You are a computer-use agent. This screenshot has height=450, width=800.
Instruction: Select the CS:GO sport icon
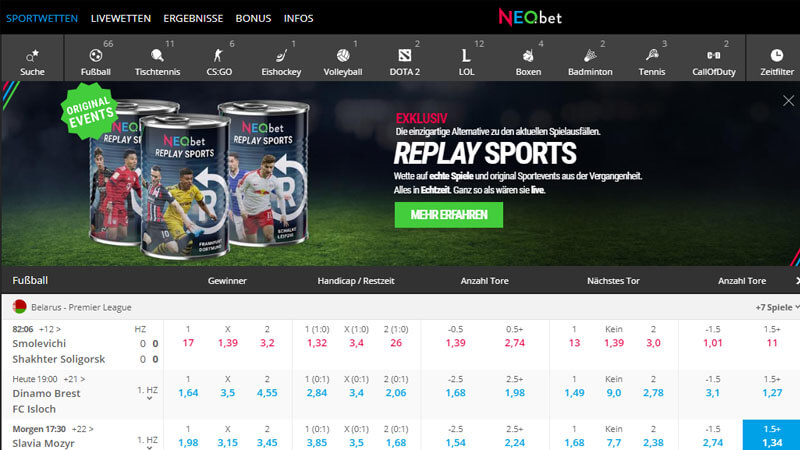click(x=219, y=58)
